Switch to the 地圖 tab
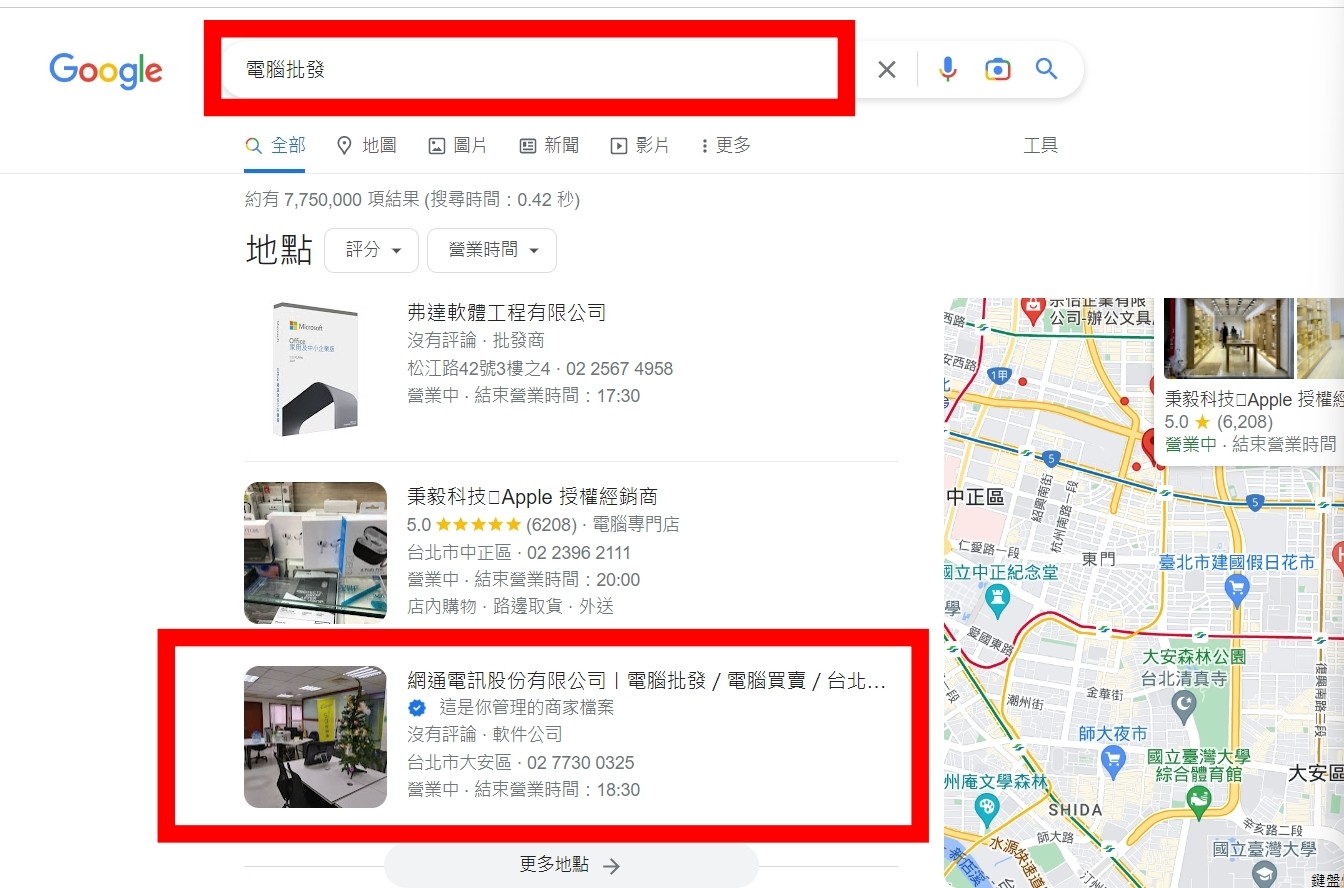Screen dimensions: 1344x888 point(367,146)
